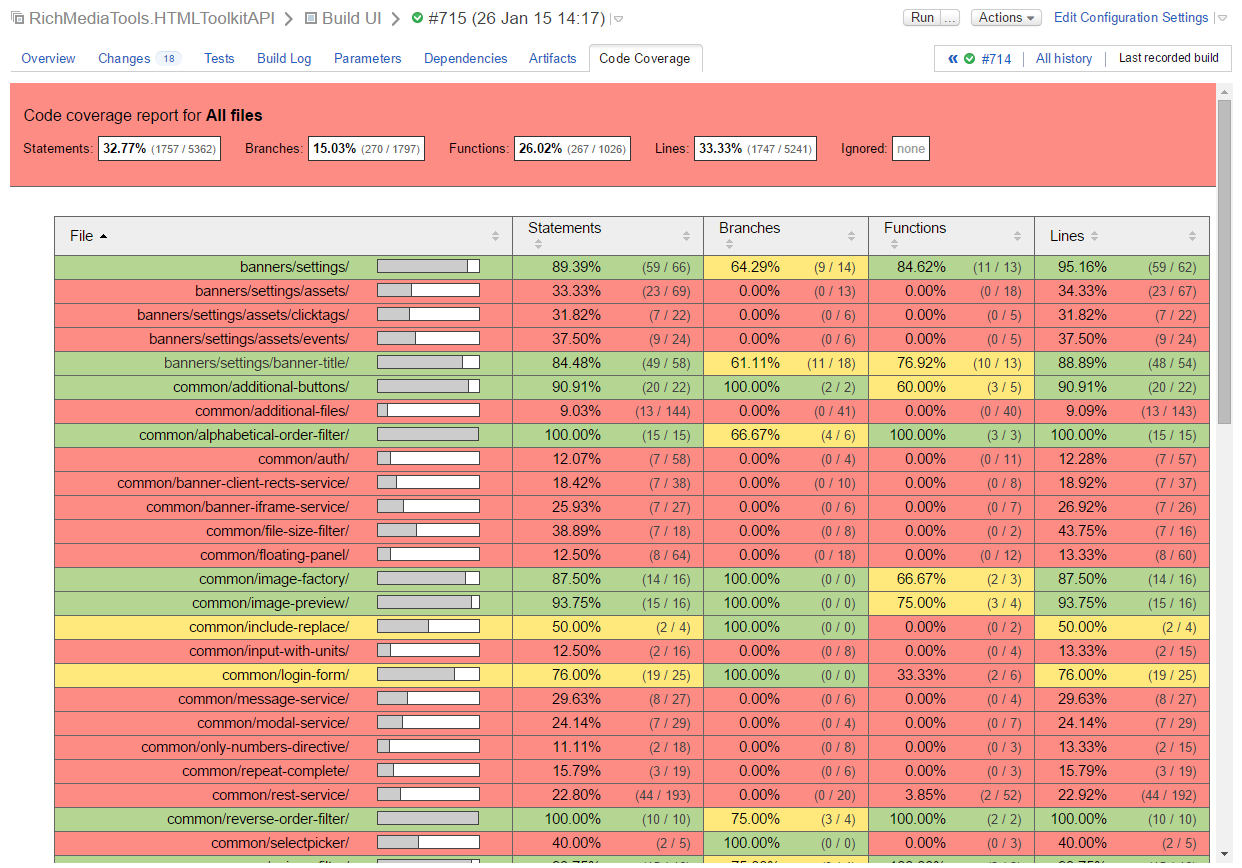Click sort arrows at right of Lines header
Image resolution: width=1242 pixels, height=868 pixels.
(1192, 236)
